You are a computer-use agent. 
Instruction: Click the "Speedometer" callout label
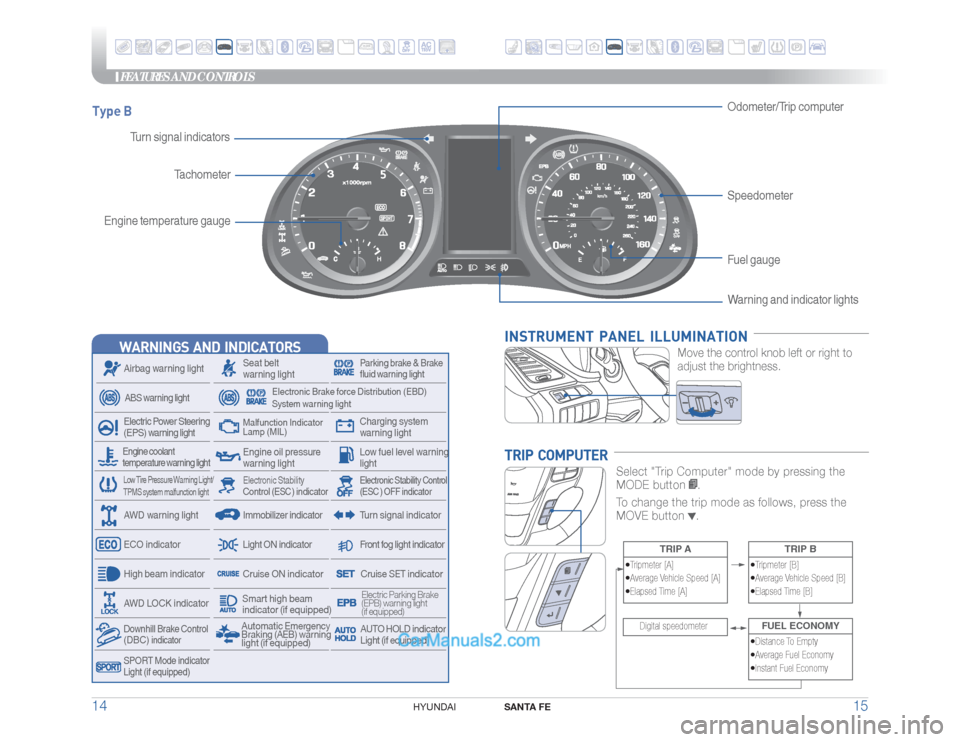click(x=760, y=195)
